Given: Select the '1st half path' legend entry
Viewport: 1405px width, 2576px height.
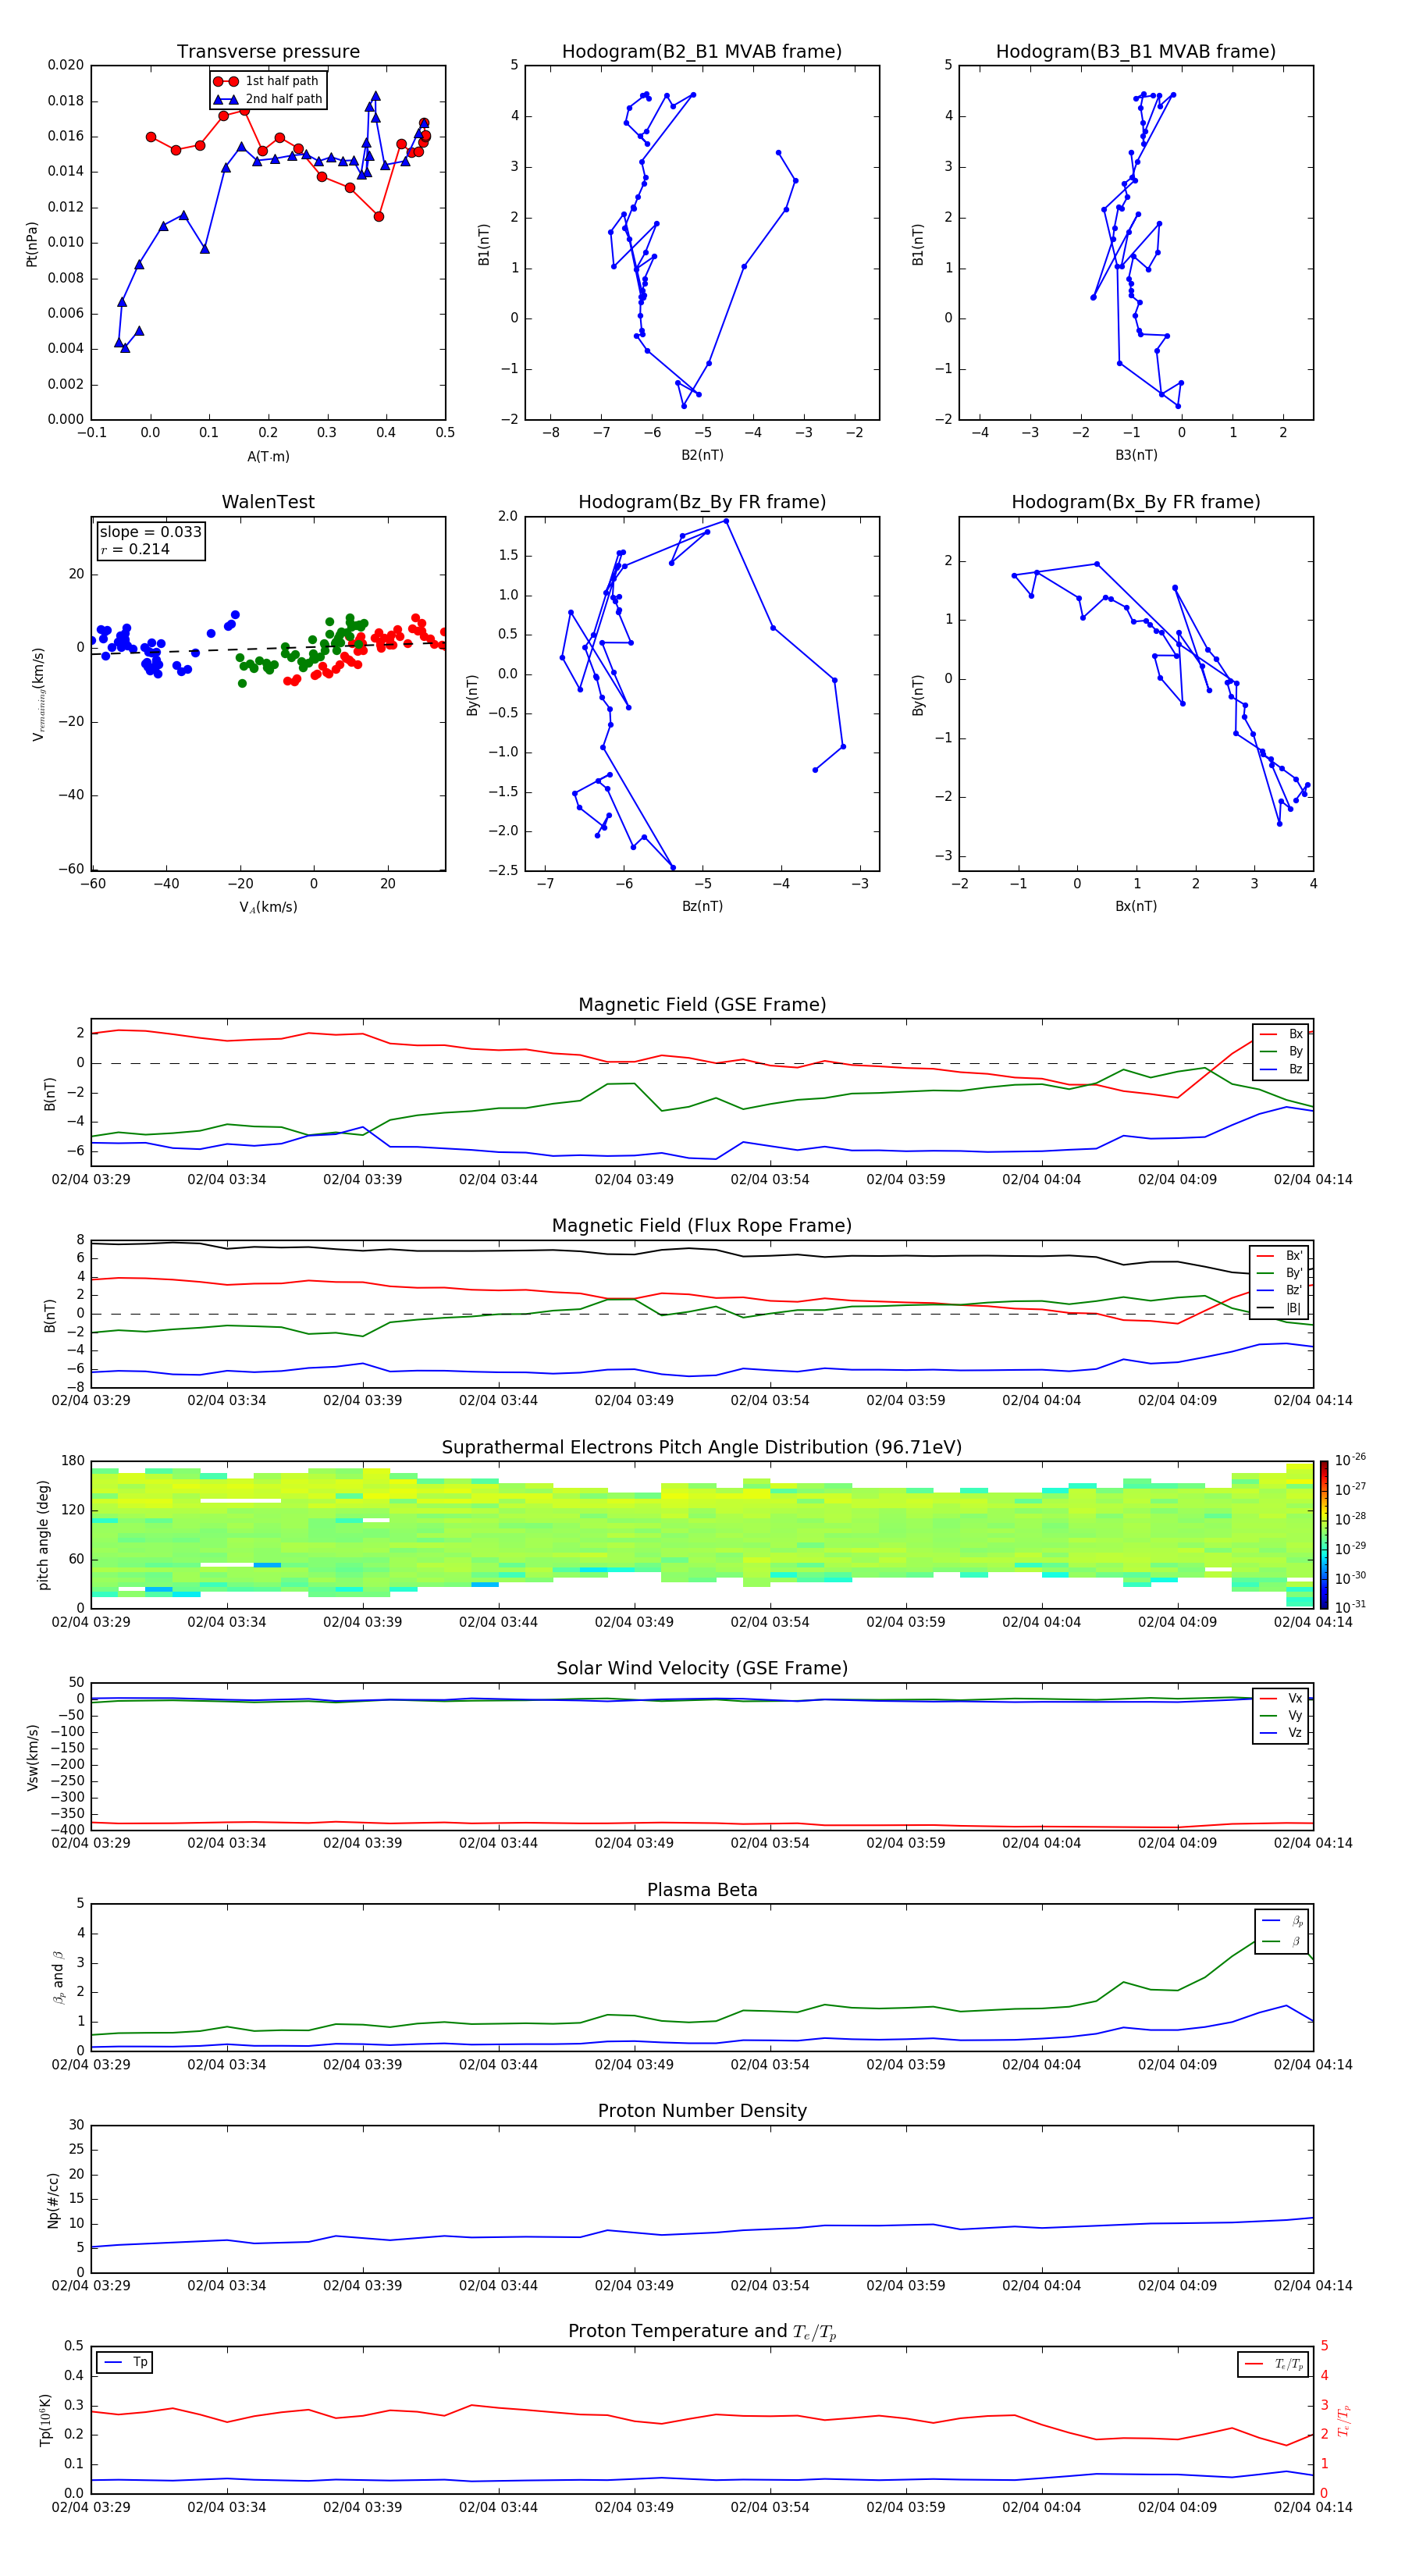Looking at the screenshot, I should pos(266,81).
